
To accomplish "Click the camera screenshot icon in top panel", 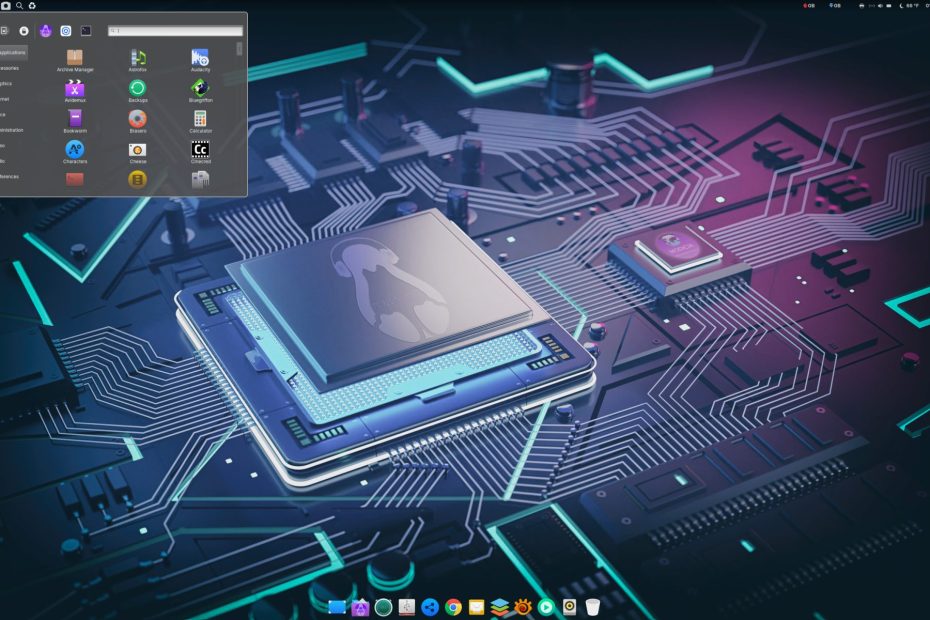I will tap(5, 5).
